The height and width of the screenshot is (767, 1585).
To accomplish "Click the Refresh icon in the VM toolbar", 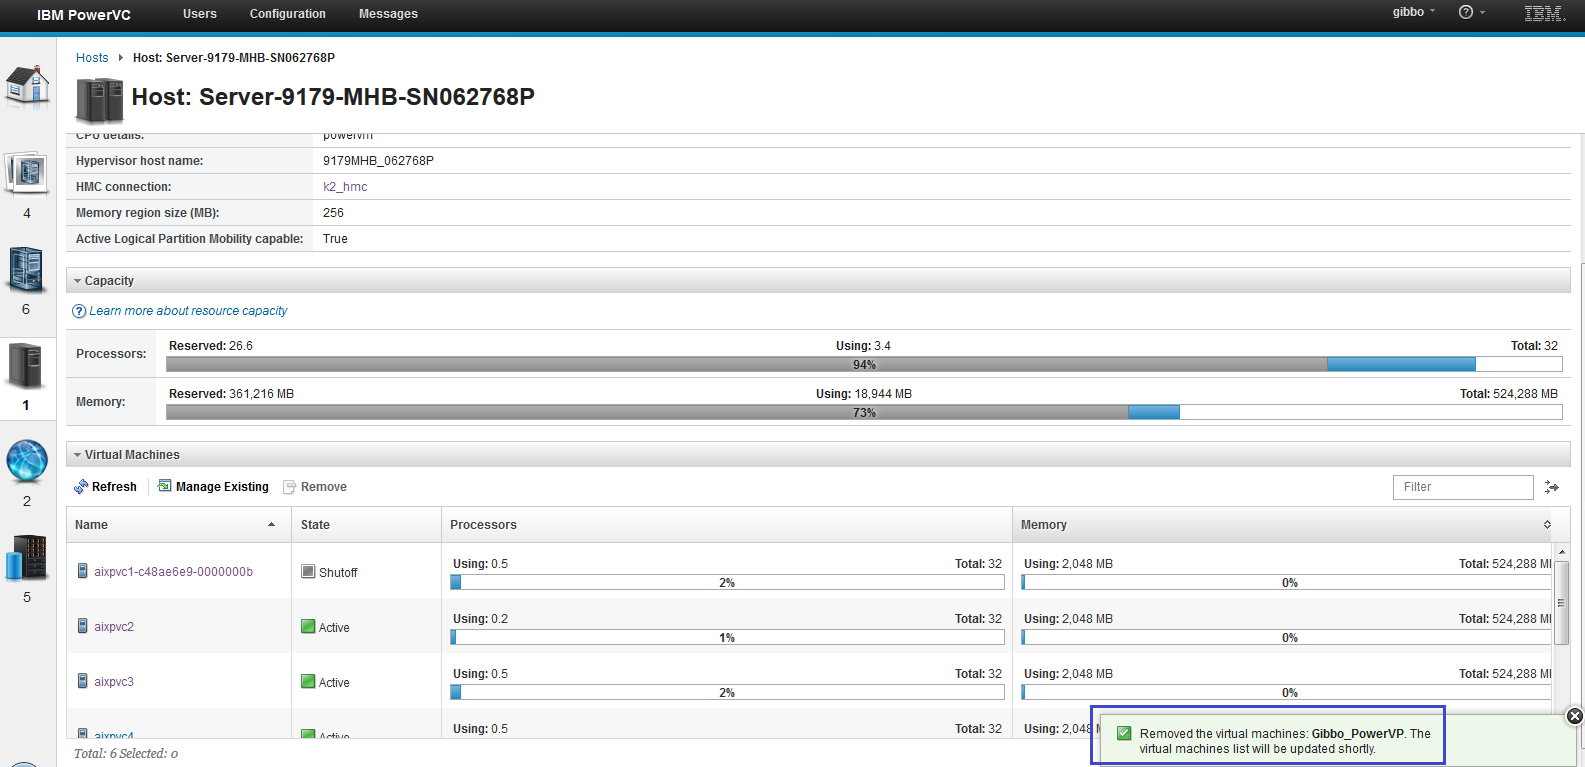I will click(81, 487).
